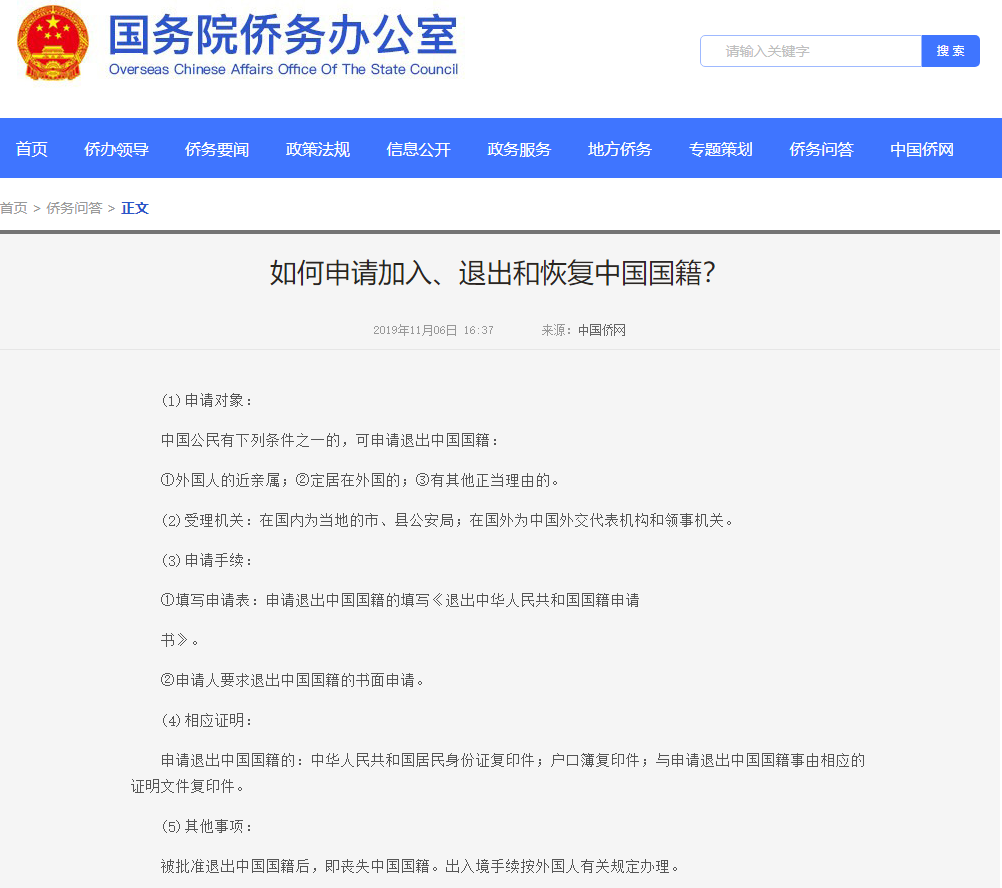Image resolution: width=1002 pixels, height=888 pixels.
Task: Open the 信息公开 section
Action: 418,147
